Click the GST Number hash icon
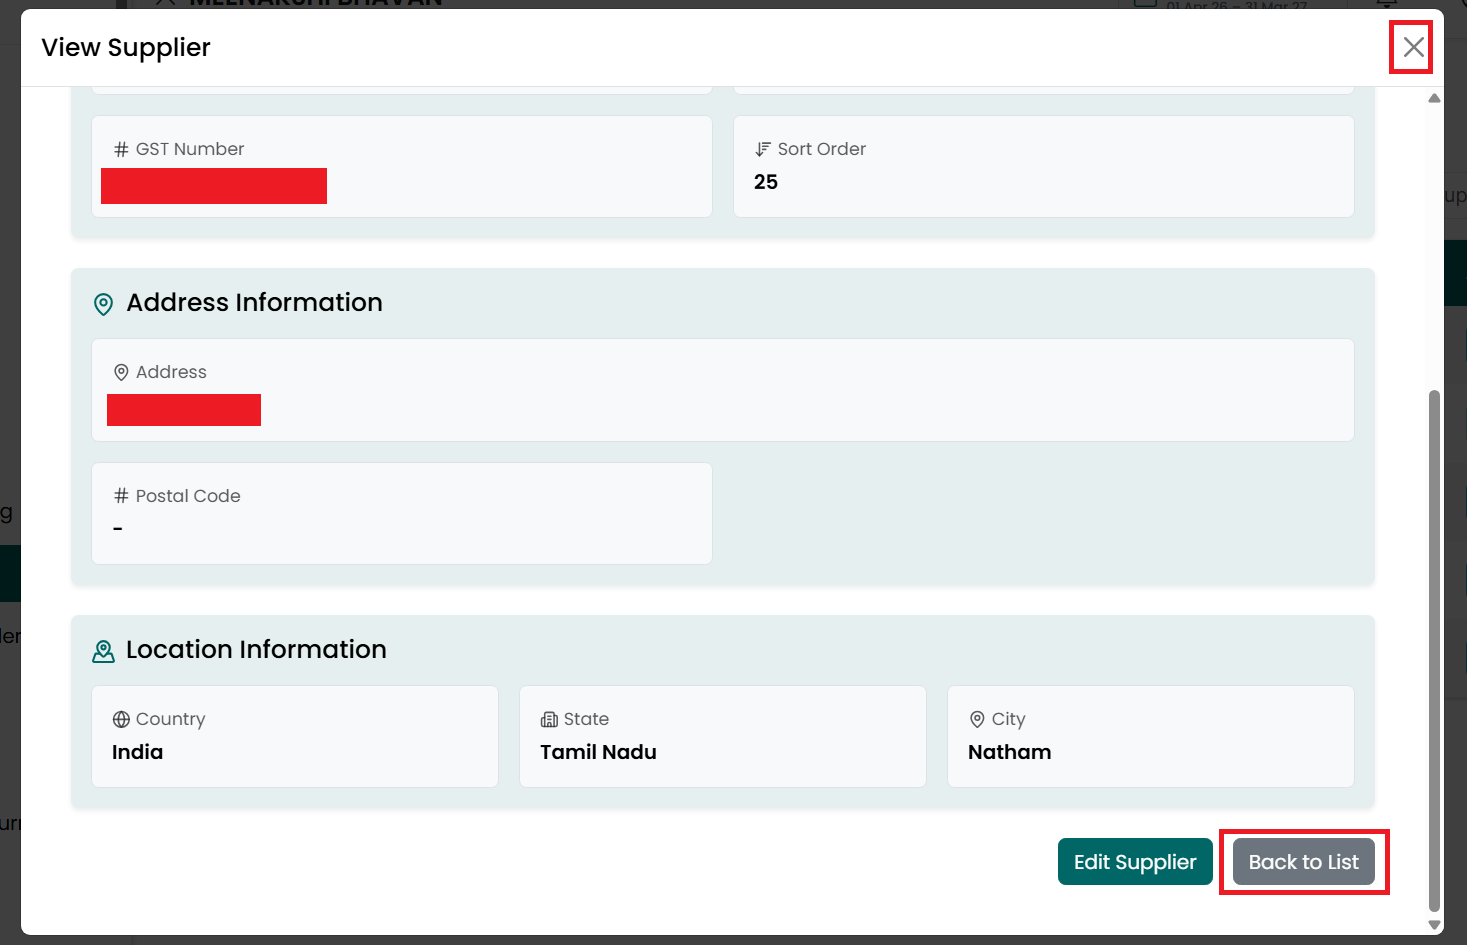 121,149
